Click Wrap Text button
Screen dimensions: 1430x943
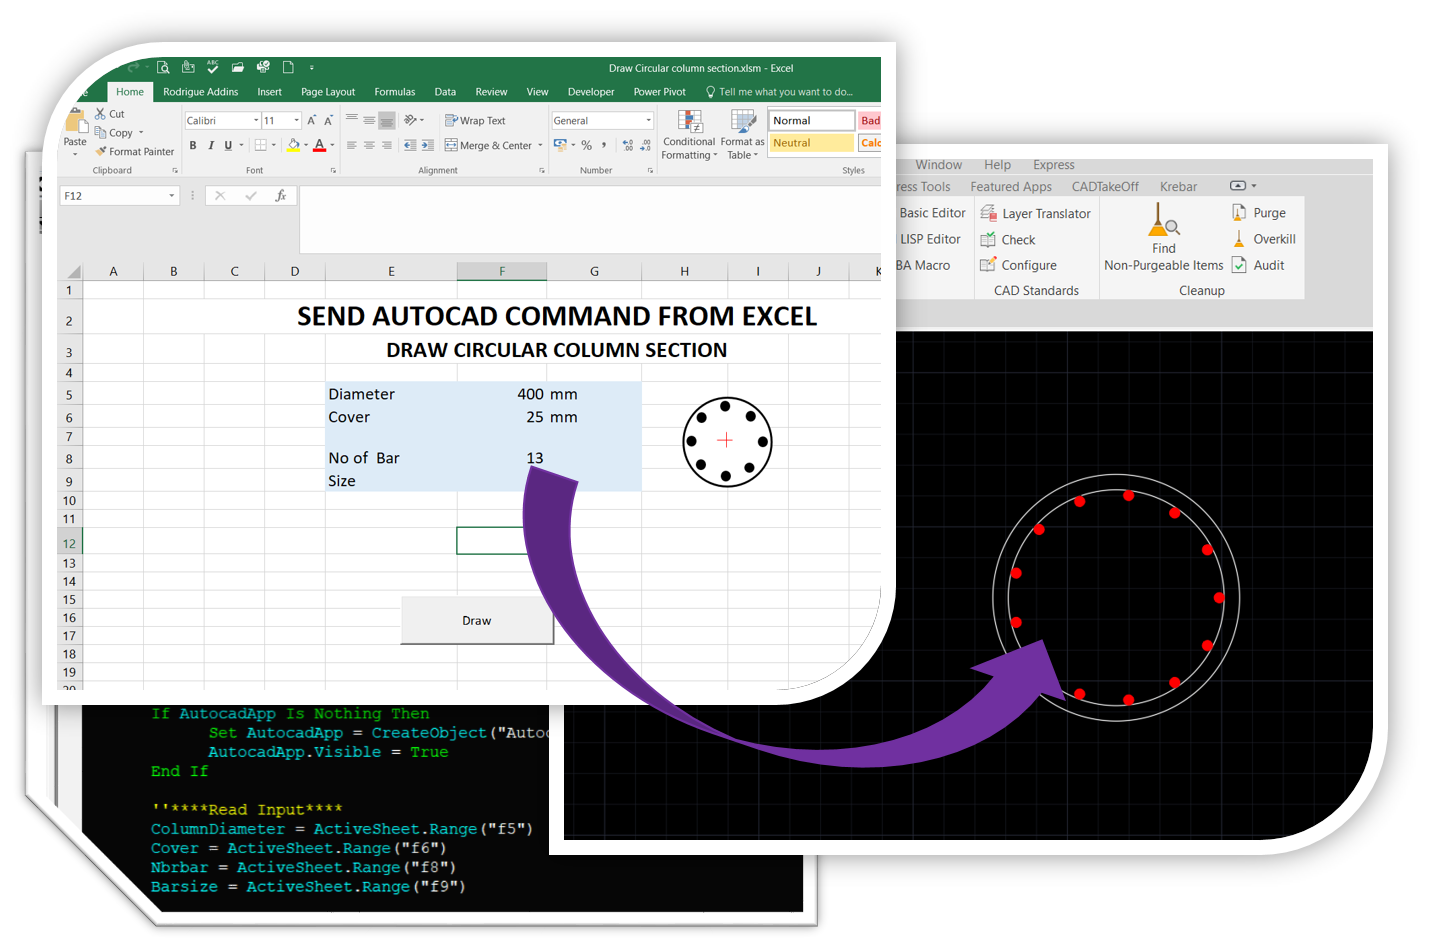pyautogui.click(x=475, y=120)
